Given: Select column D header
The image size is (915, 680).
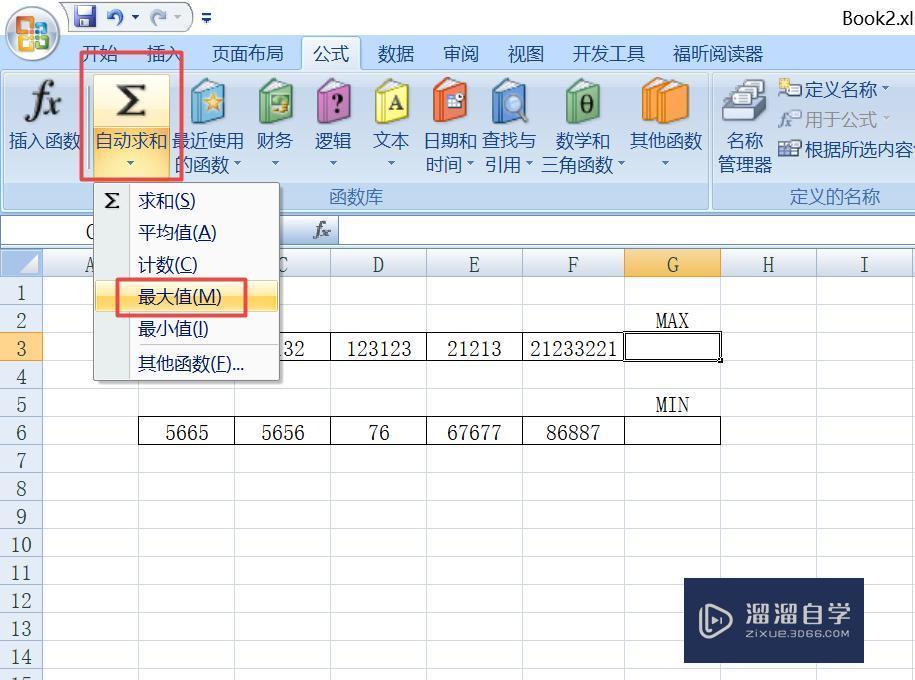Looking at the screenshot, I should click(x=378, y=264).
